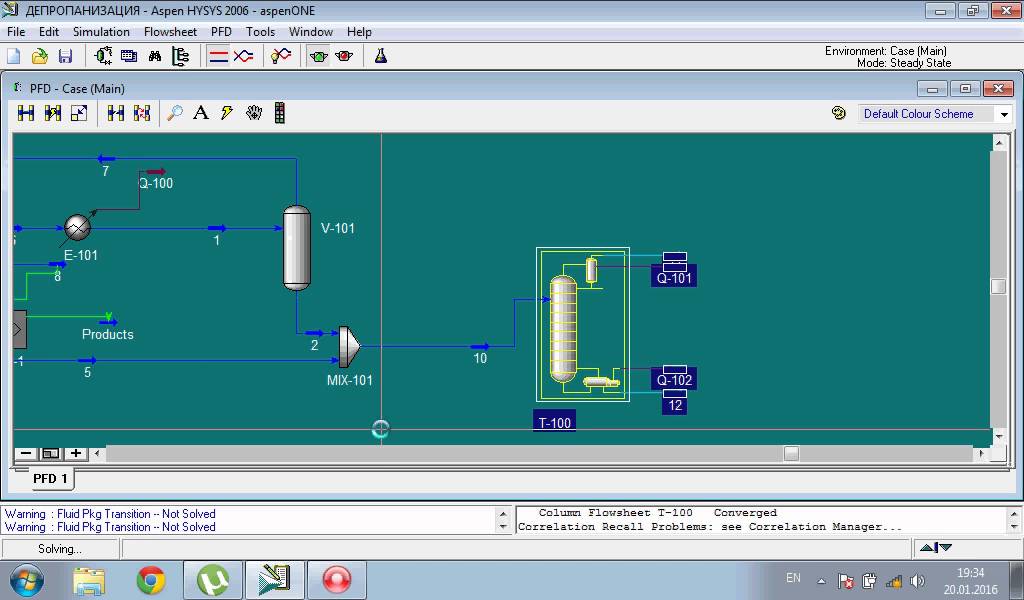The height and width of the screenshot is (600, 1024).
Task: Click PFD scroll down arrow
Action: click(x=999, y=437)
